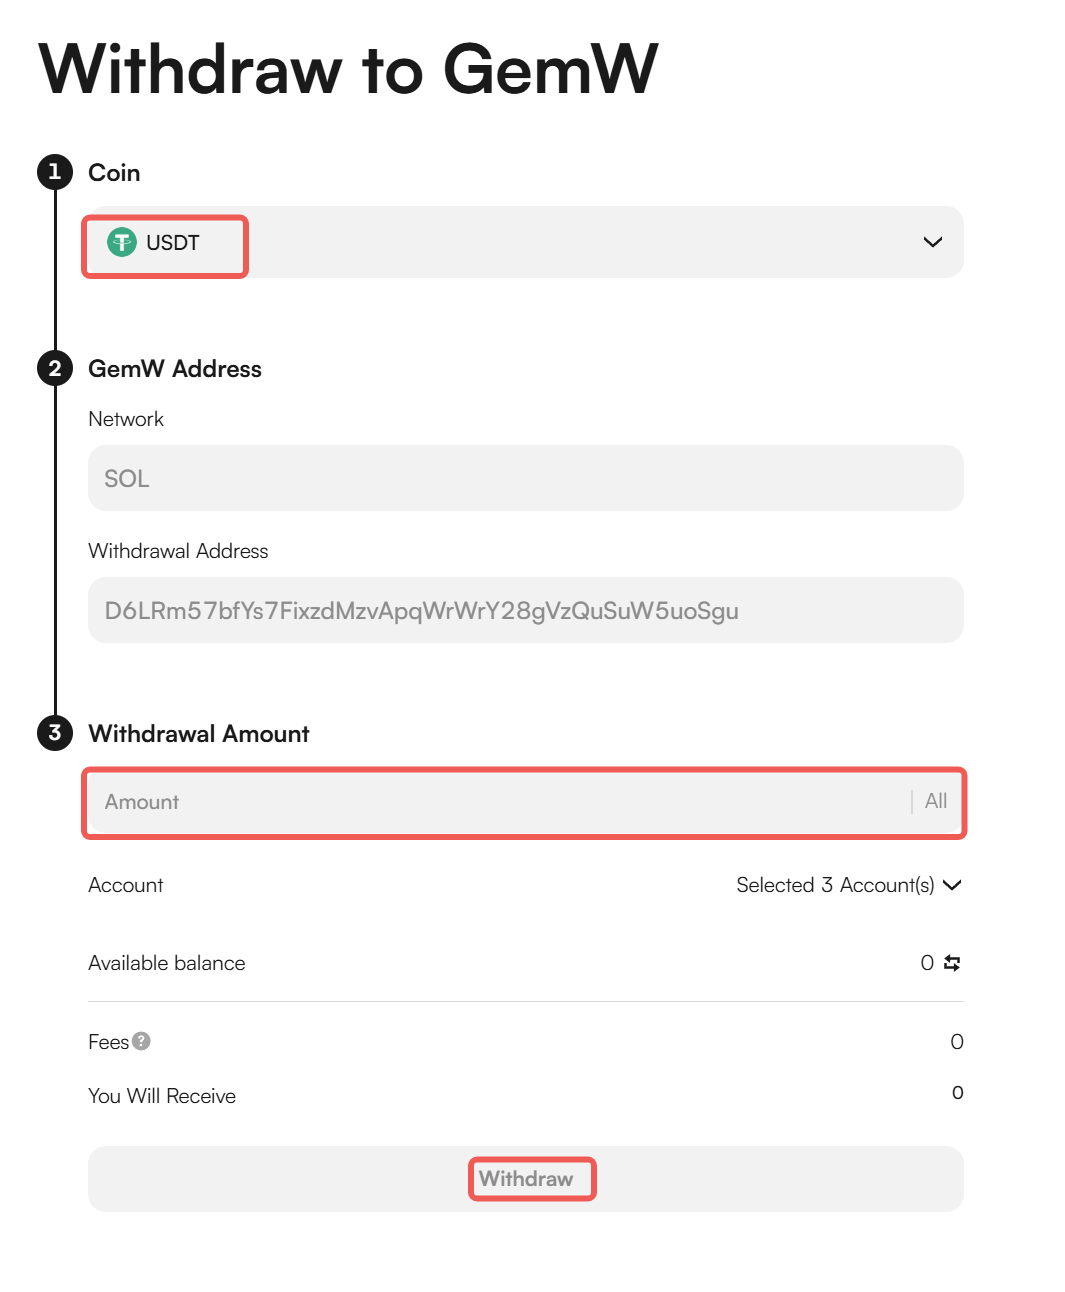Click the step 1 circle marker
Screen dimensions: 1065x1292
[x=55, y=172]
